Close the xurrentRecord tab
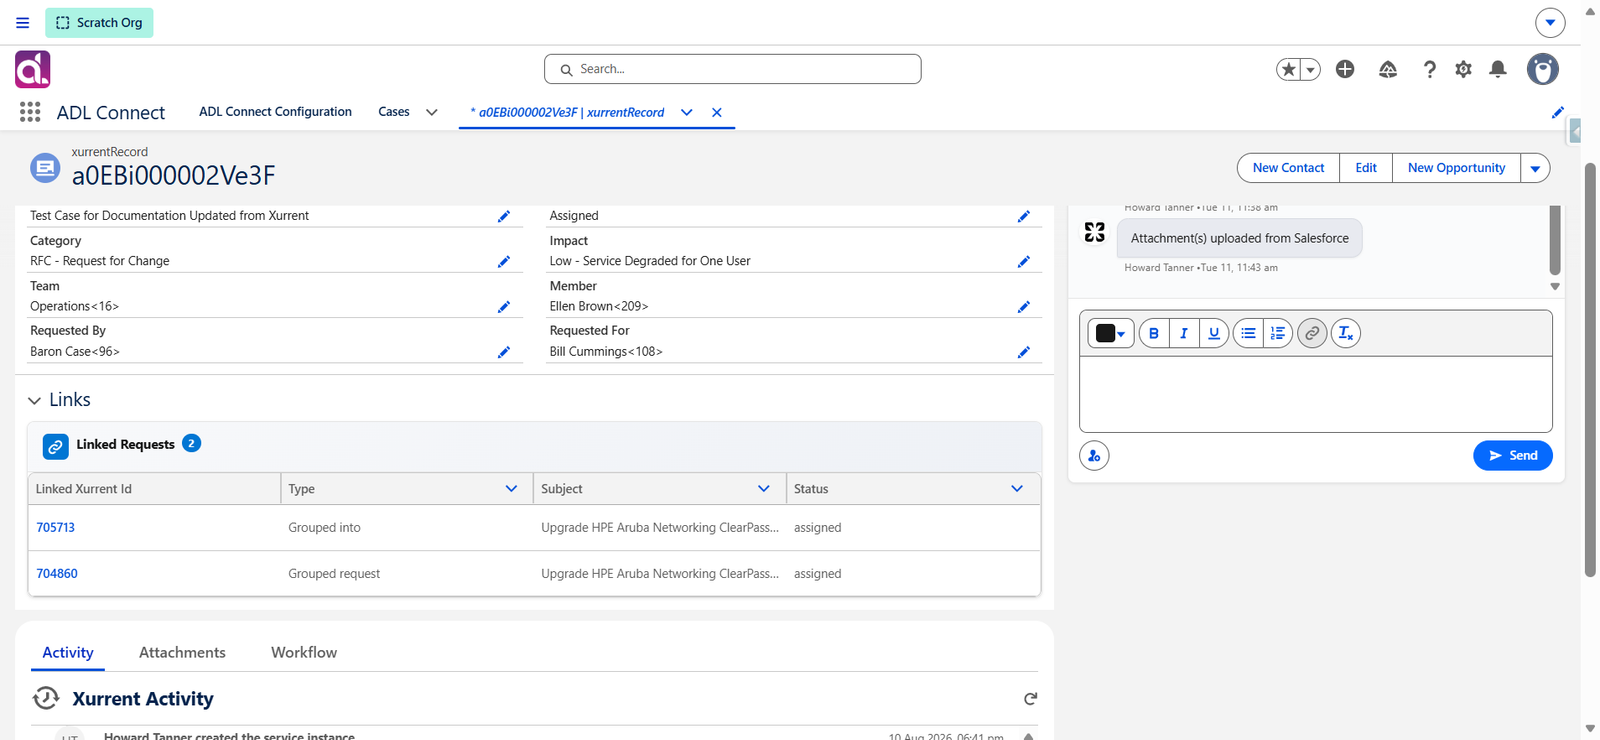This screenshot has height=740, width=1600. pyautogui.click(x=717, y=112)
